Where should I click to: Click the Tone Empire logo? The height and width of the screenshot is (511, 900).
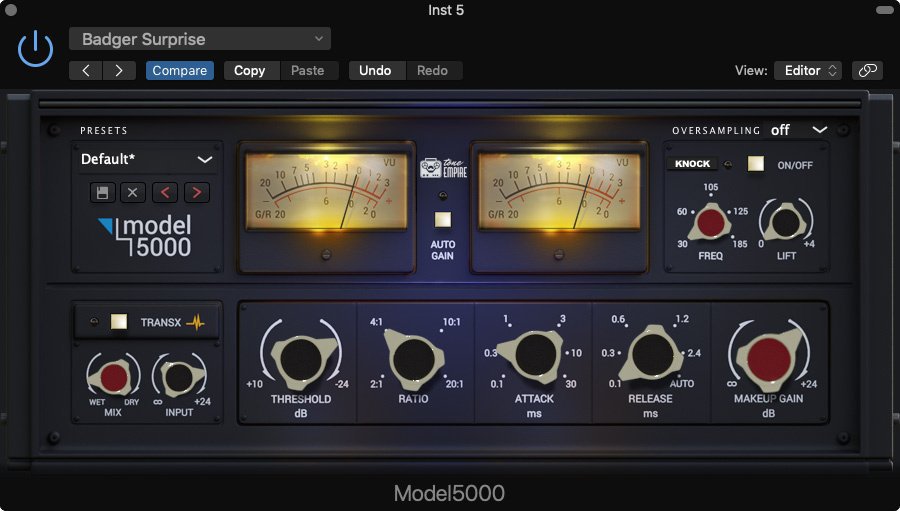pyautogui.click(x=443, y=168)
